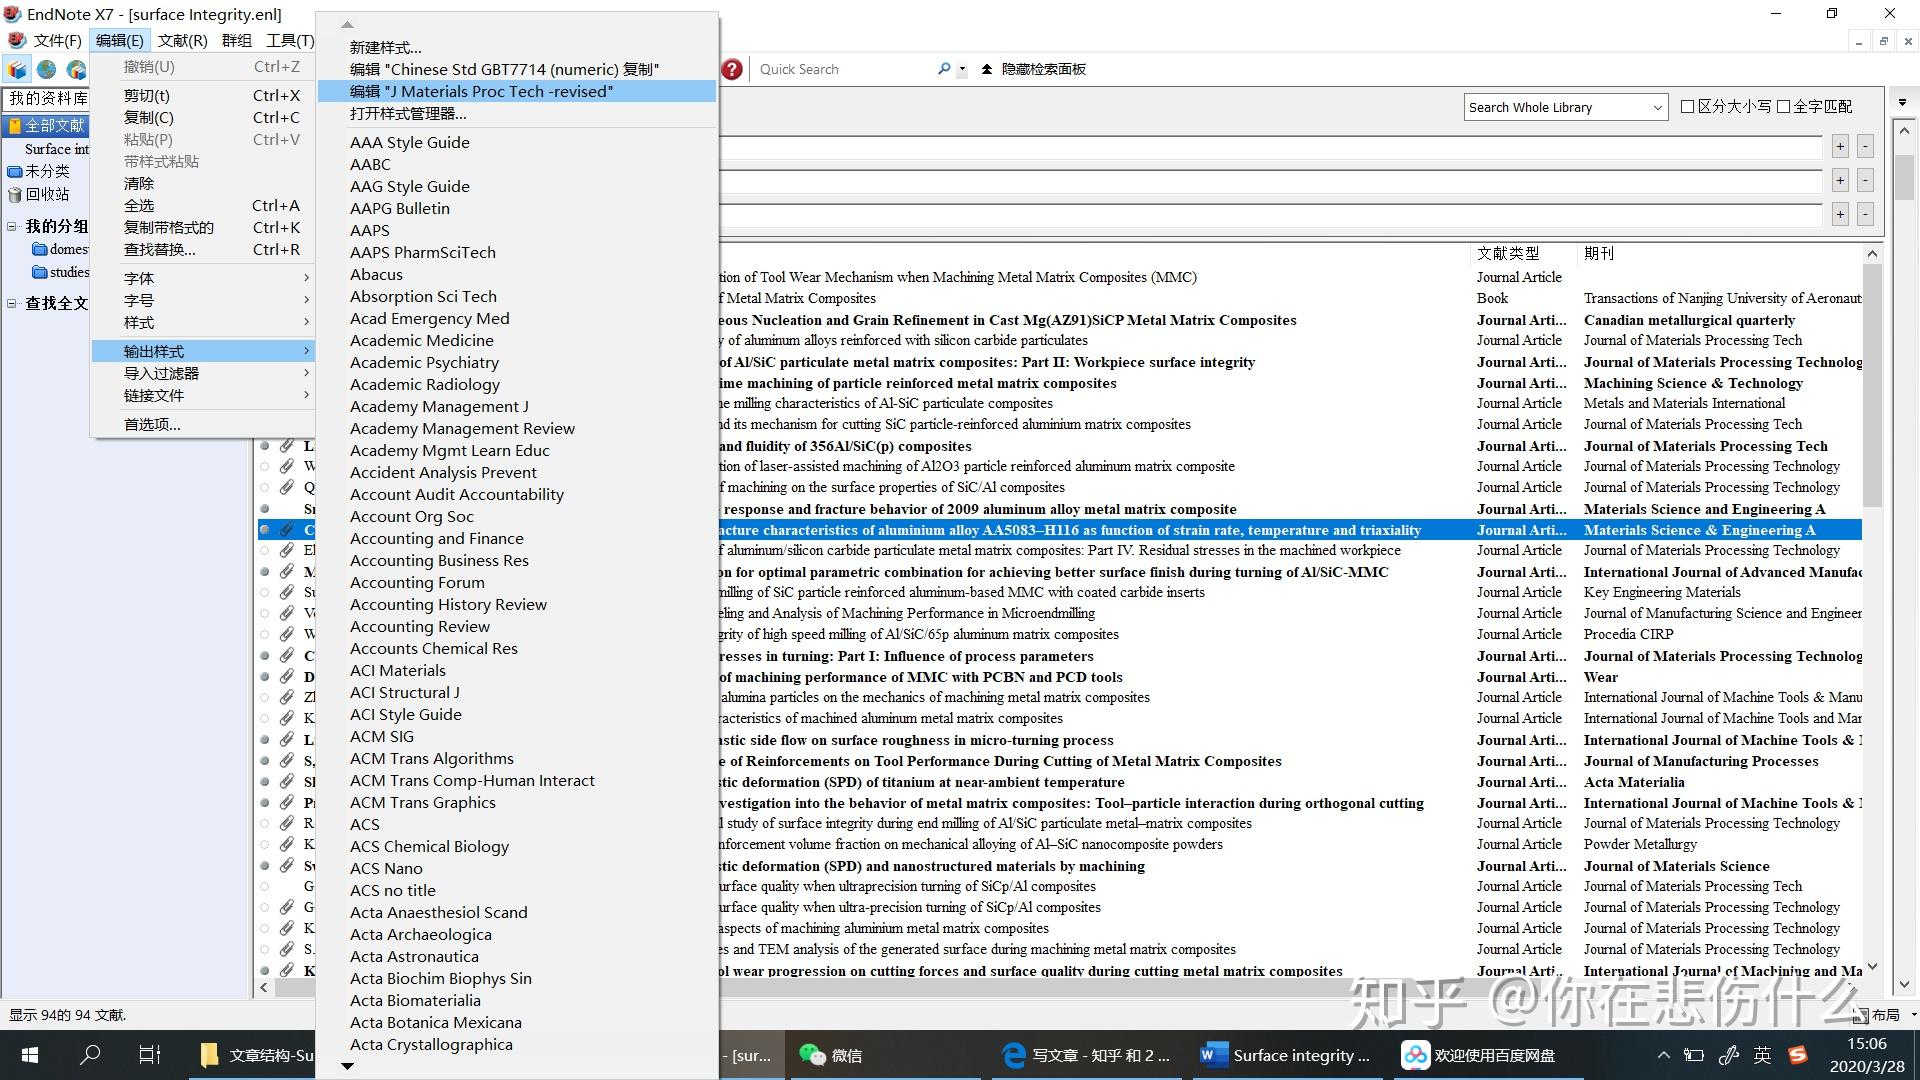
Task: Edit J Materials Proc Tech -revised style
Action: (517, 91)
